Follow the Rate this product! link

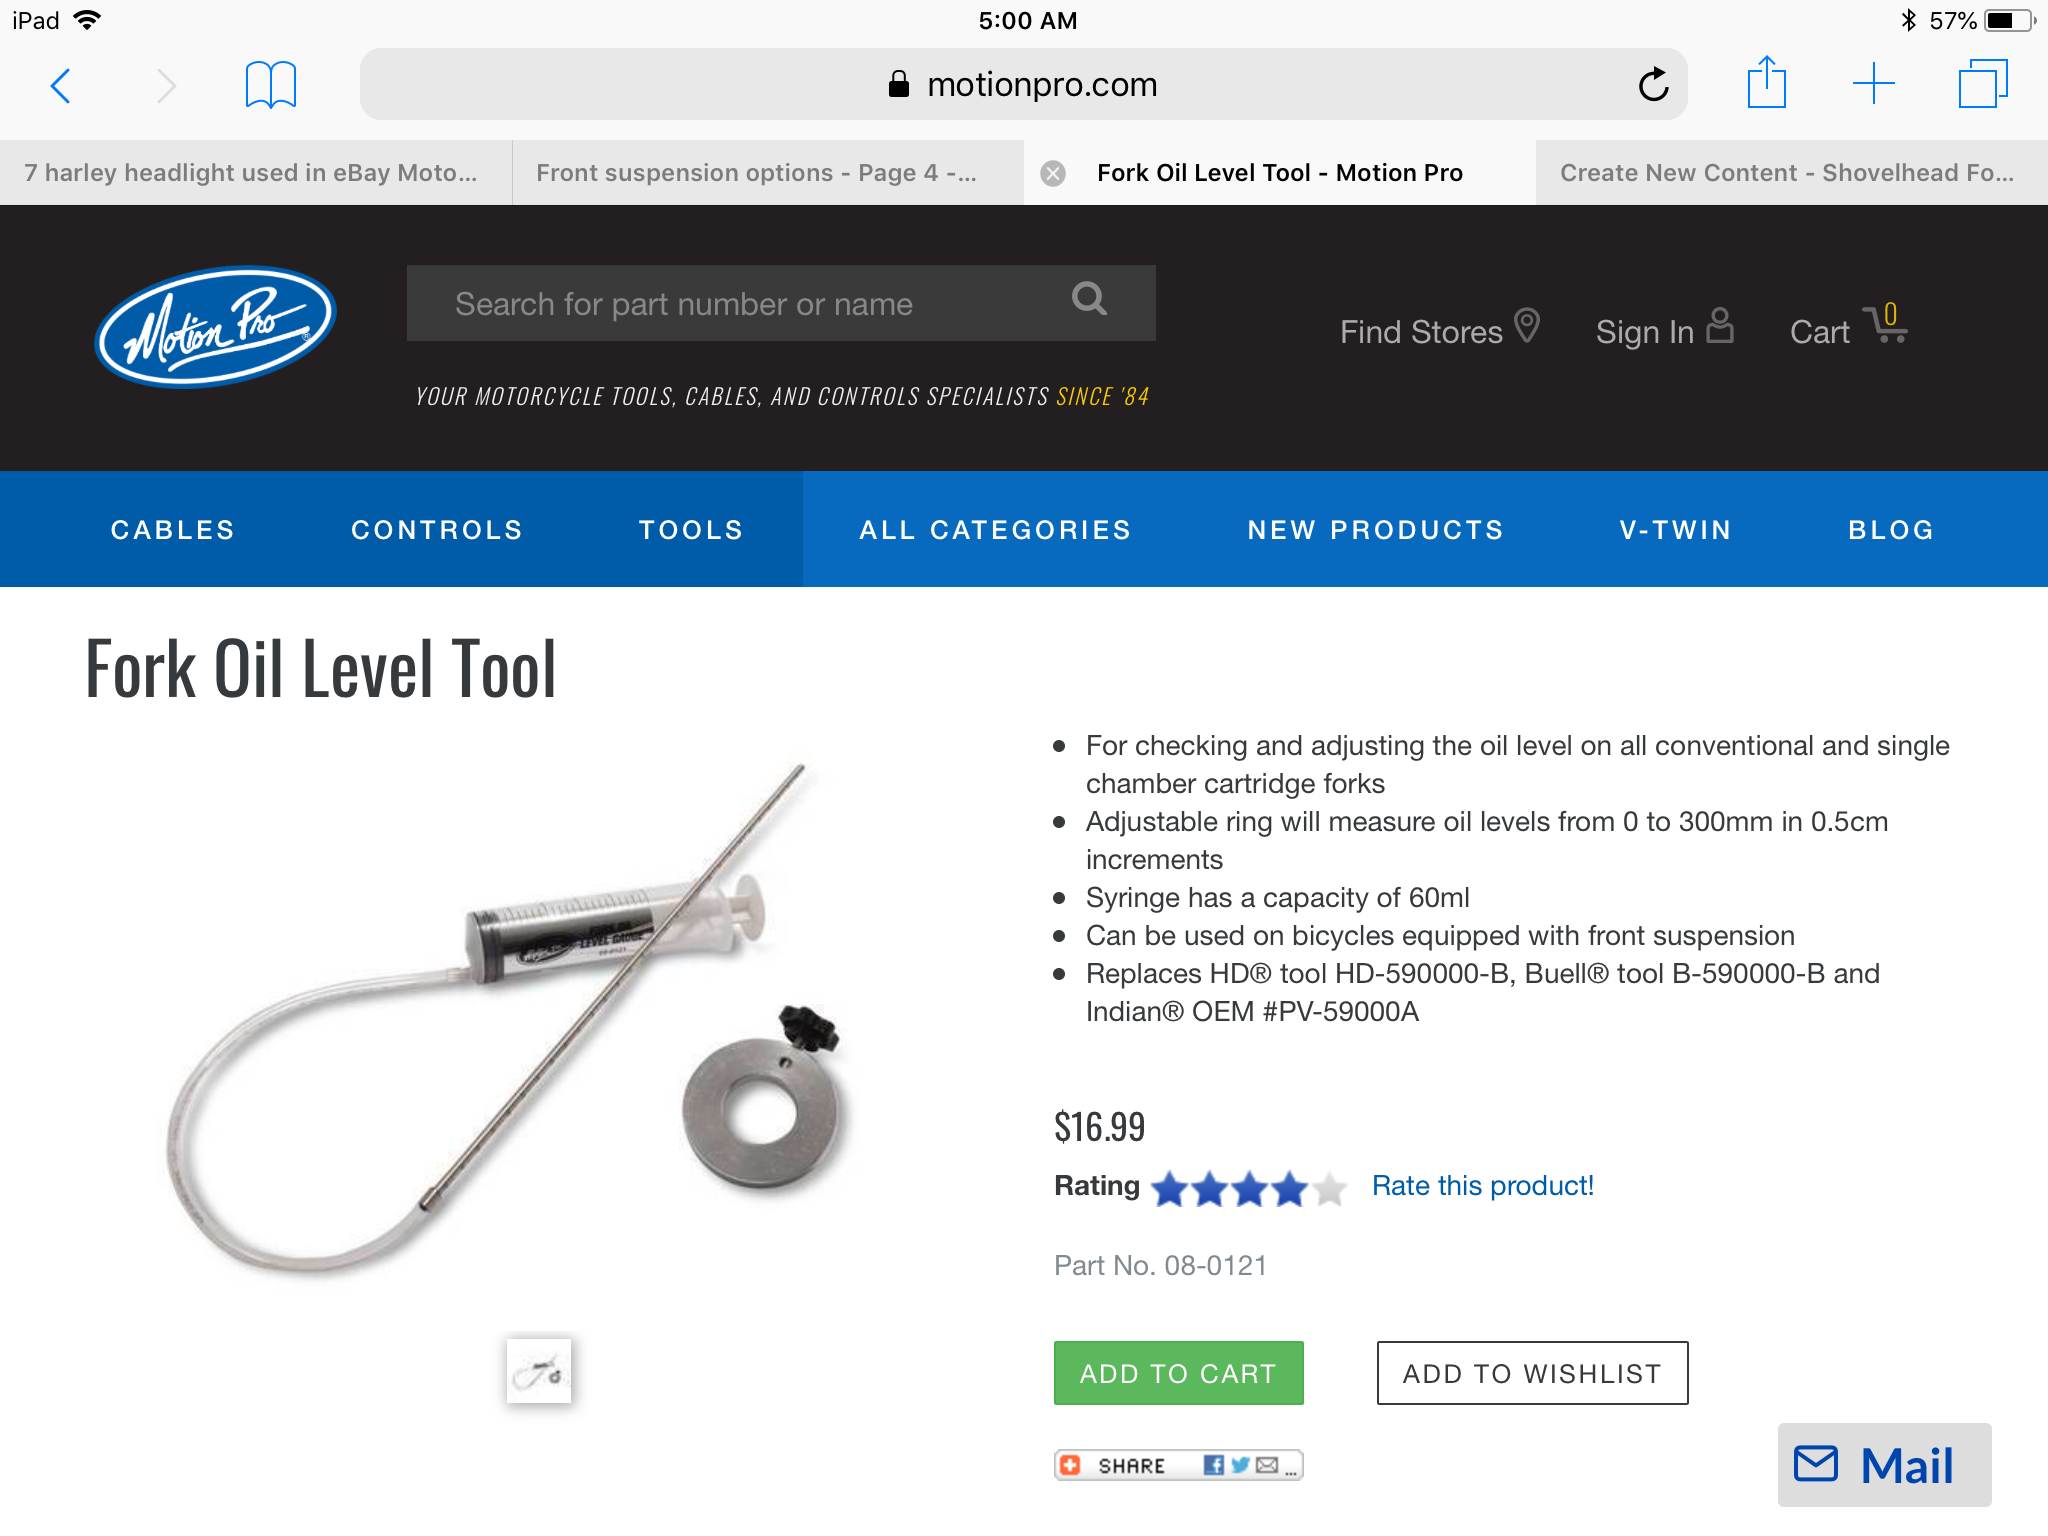(1482, 1186)
